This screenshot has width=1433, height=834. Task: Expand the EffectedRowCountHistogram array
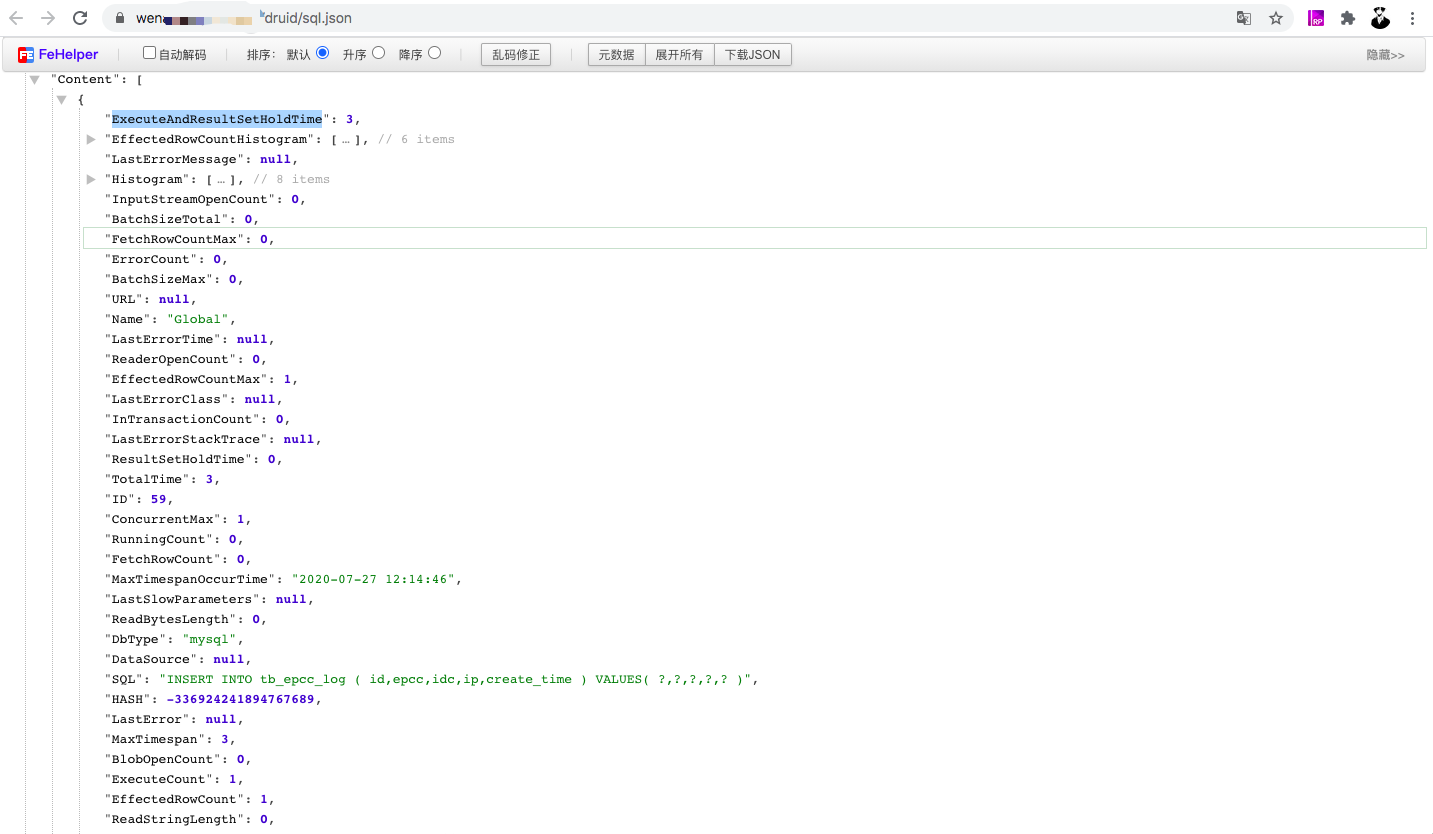point(91,139)
